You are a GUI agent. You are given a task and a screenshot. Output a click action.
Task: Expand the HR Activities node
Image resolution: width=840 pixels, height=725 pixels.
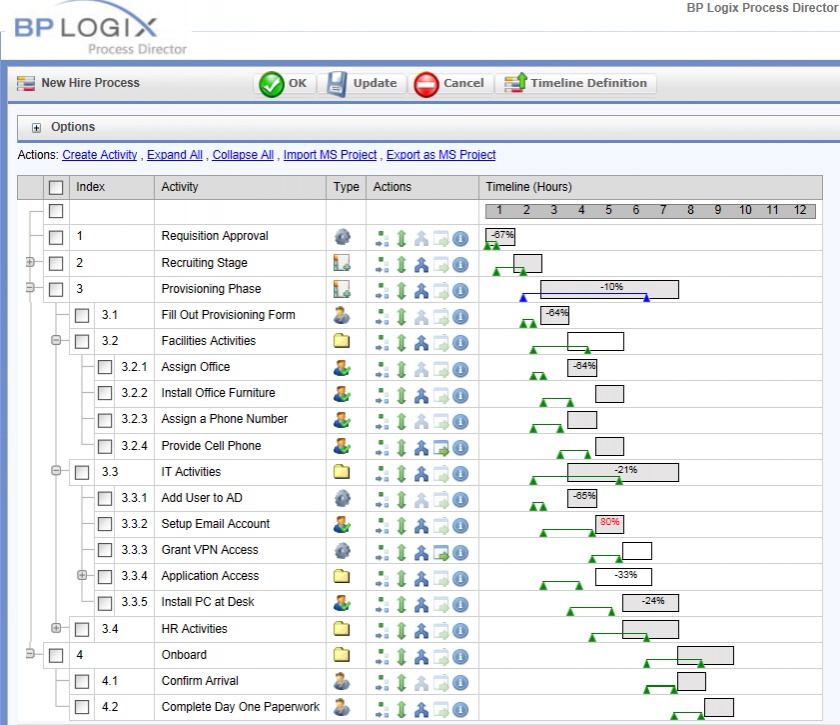coord(56,627)
